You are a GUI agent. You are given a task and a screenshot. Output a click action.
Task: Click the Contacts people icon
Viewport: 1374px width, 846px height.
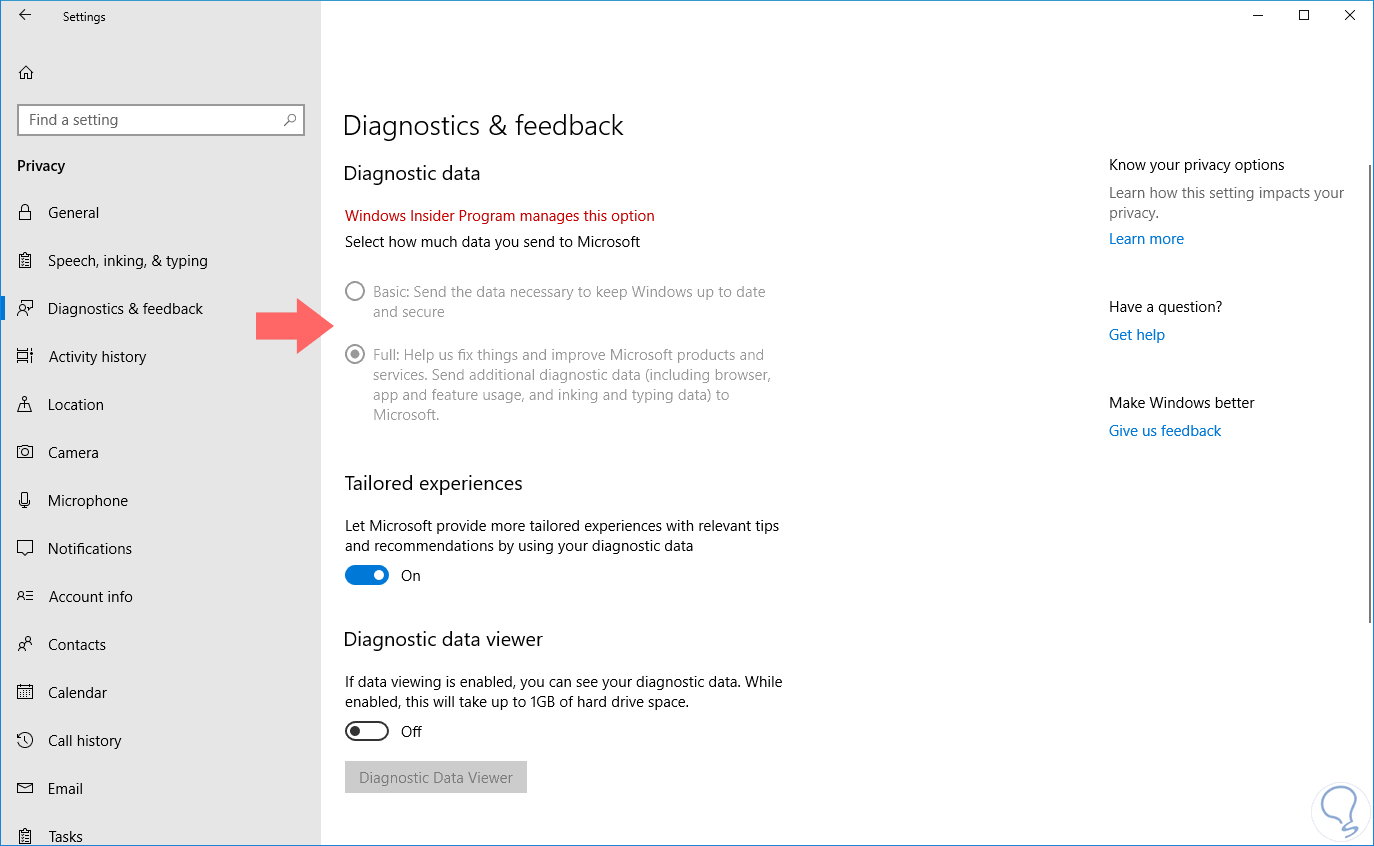[x=26, y=644]
